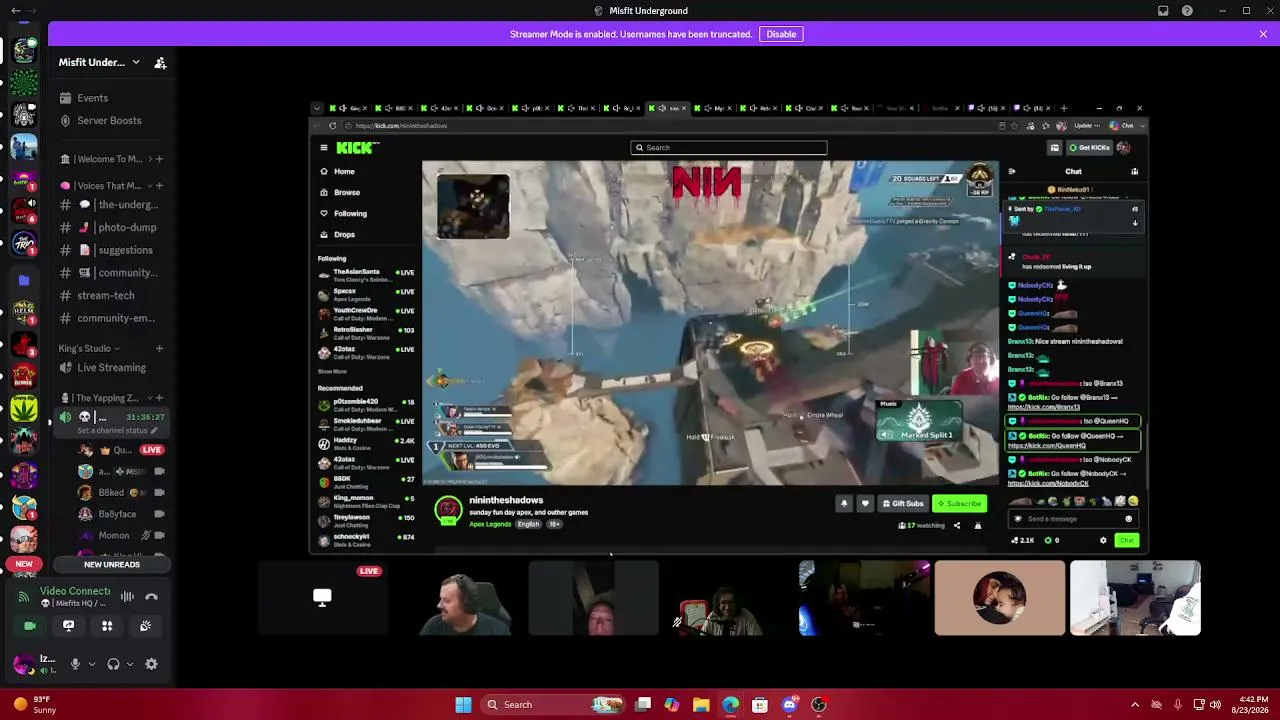This screenshot has height=720, width=1280.
Task: Mute your microphone in user panel
Action: (74, 664)
